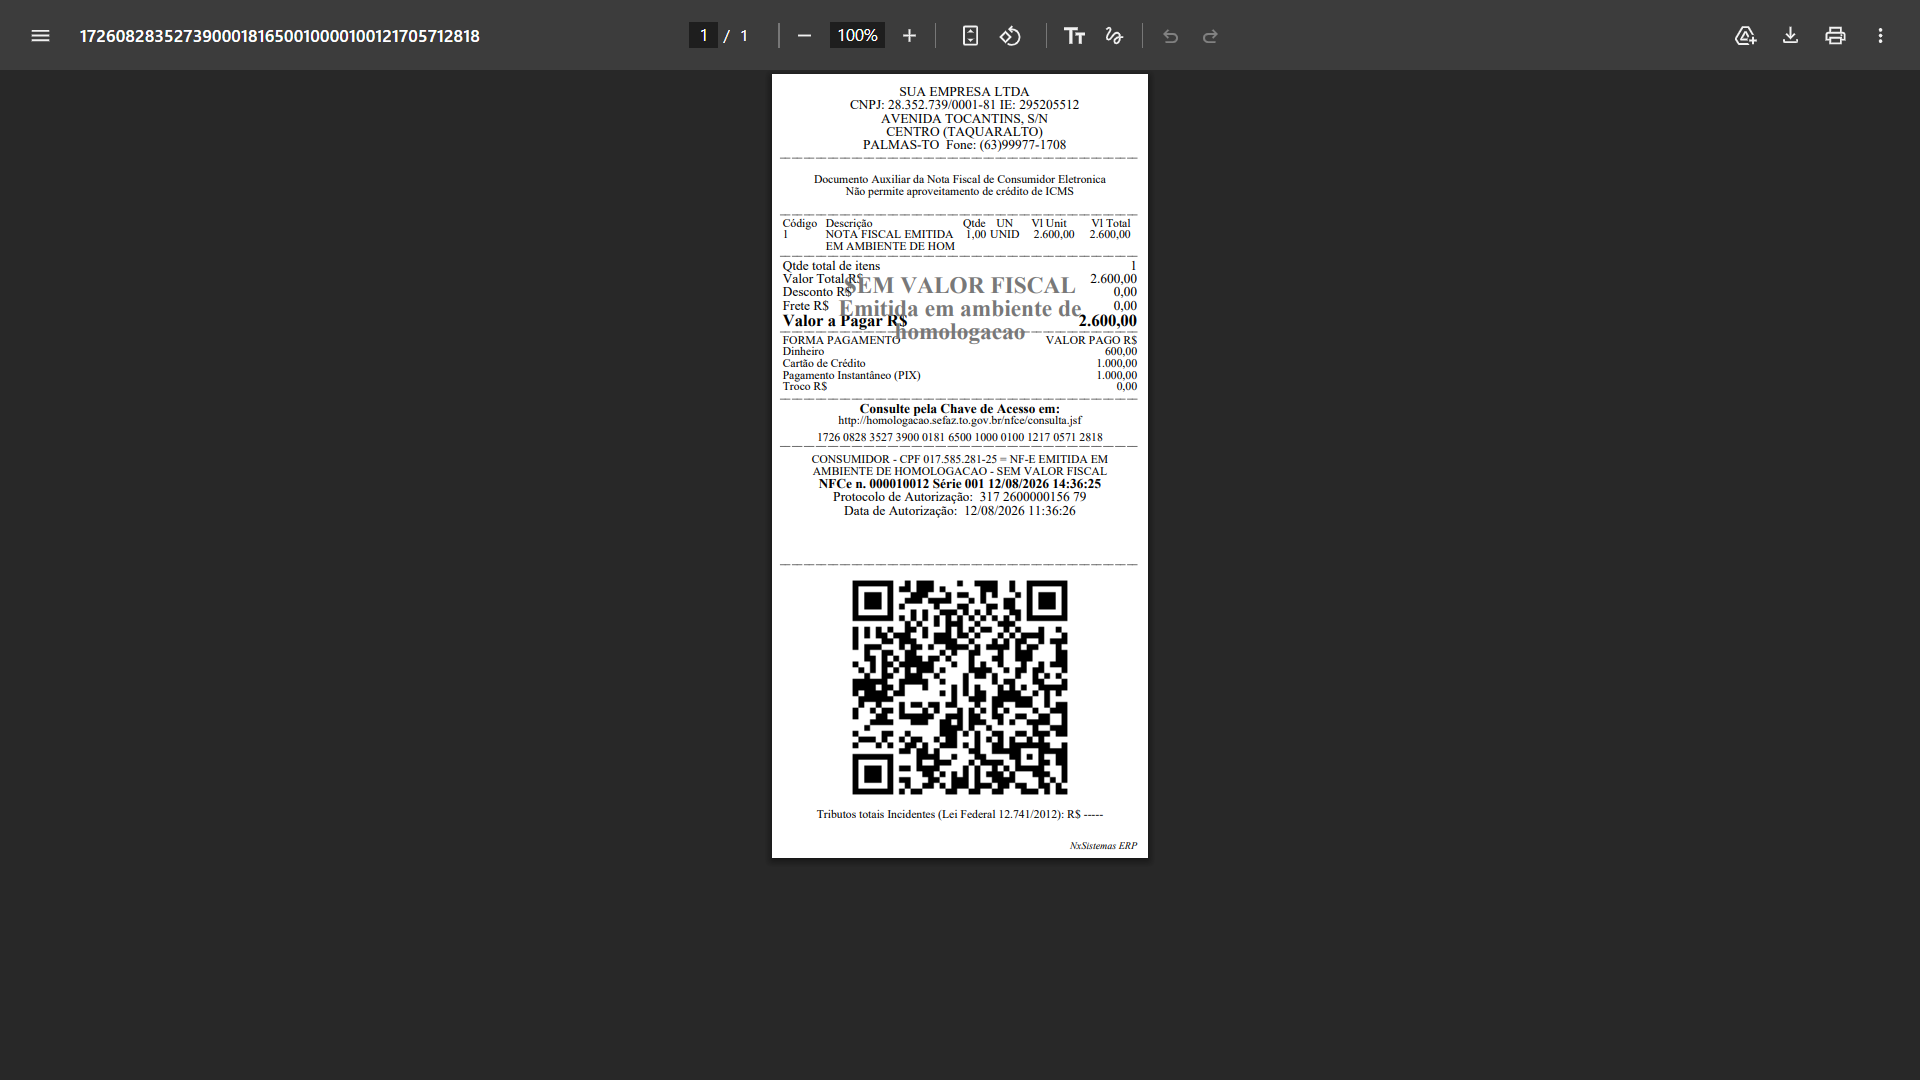The height and width of the screenshot is (1080, 1920).
Task: Select the Troco R$ label
Action: (x=805, y=387)
